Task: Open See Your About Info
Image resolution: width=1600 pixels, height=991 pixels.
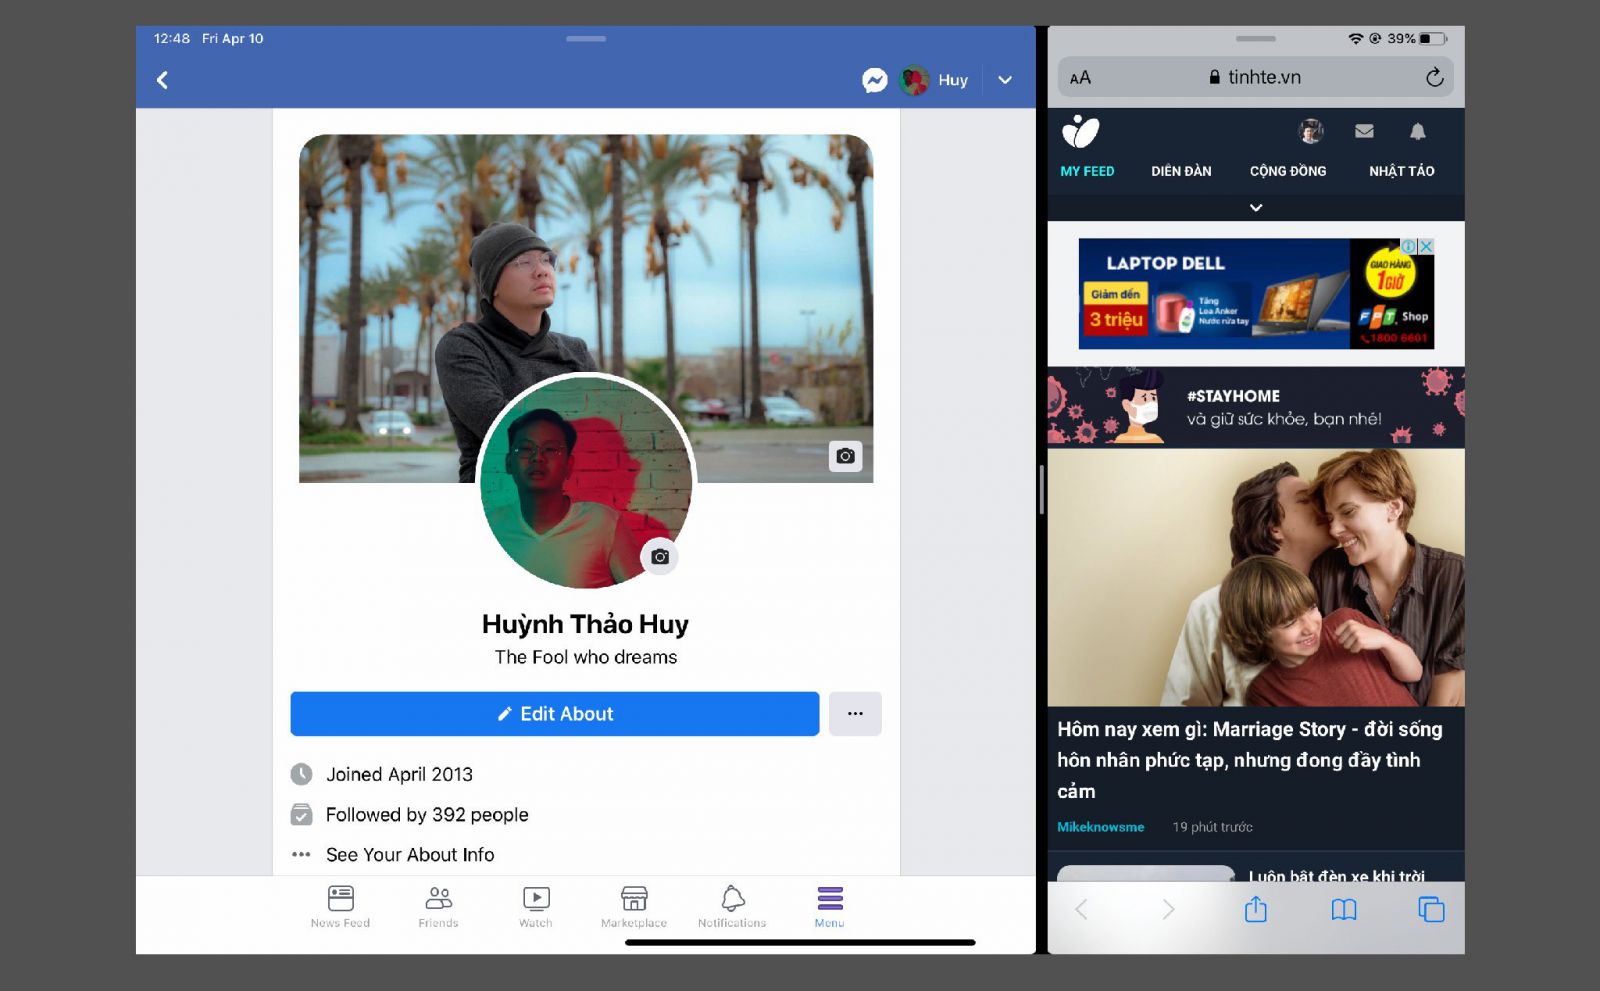Action: [x=410, y=855]
